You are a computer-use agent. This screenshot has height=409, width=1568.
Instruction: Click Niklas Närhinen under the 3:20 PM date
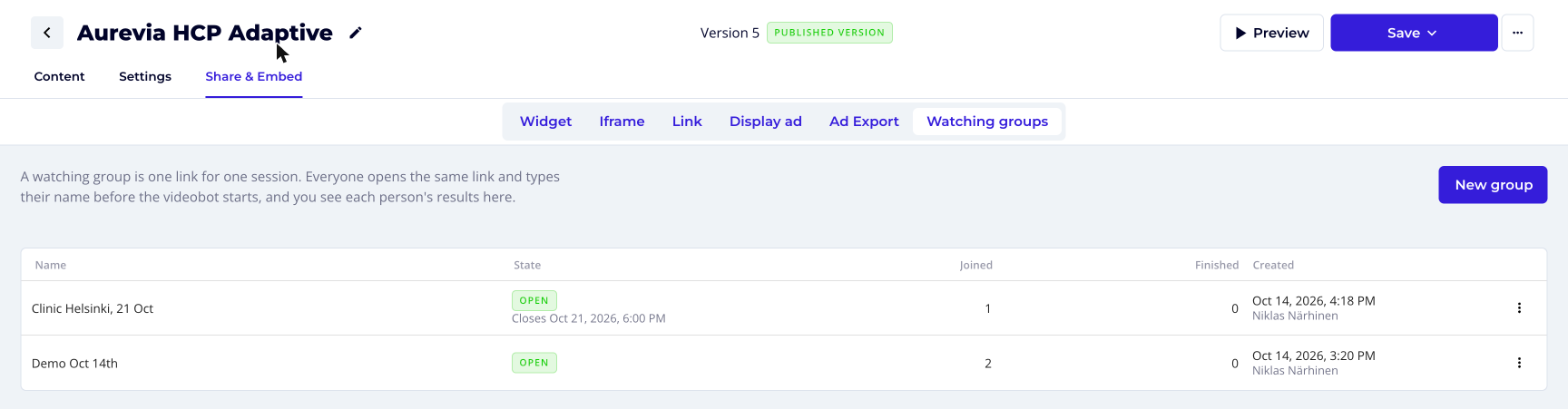(x=1295, y=371)
